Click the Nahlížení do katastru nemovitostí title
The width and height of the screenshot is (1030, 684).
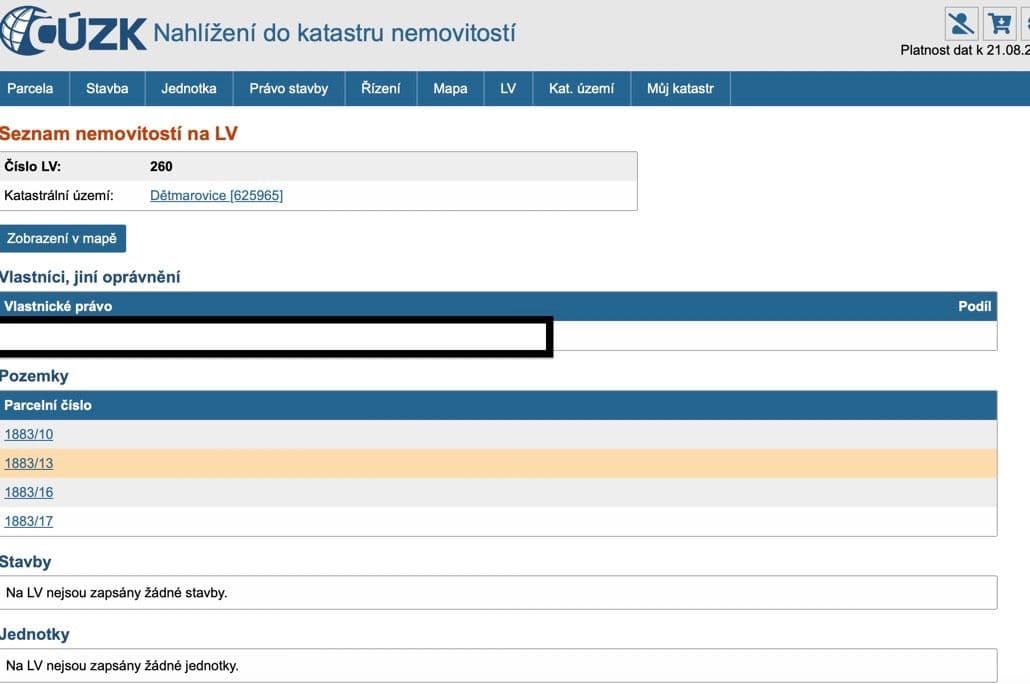[334, 33]
